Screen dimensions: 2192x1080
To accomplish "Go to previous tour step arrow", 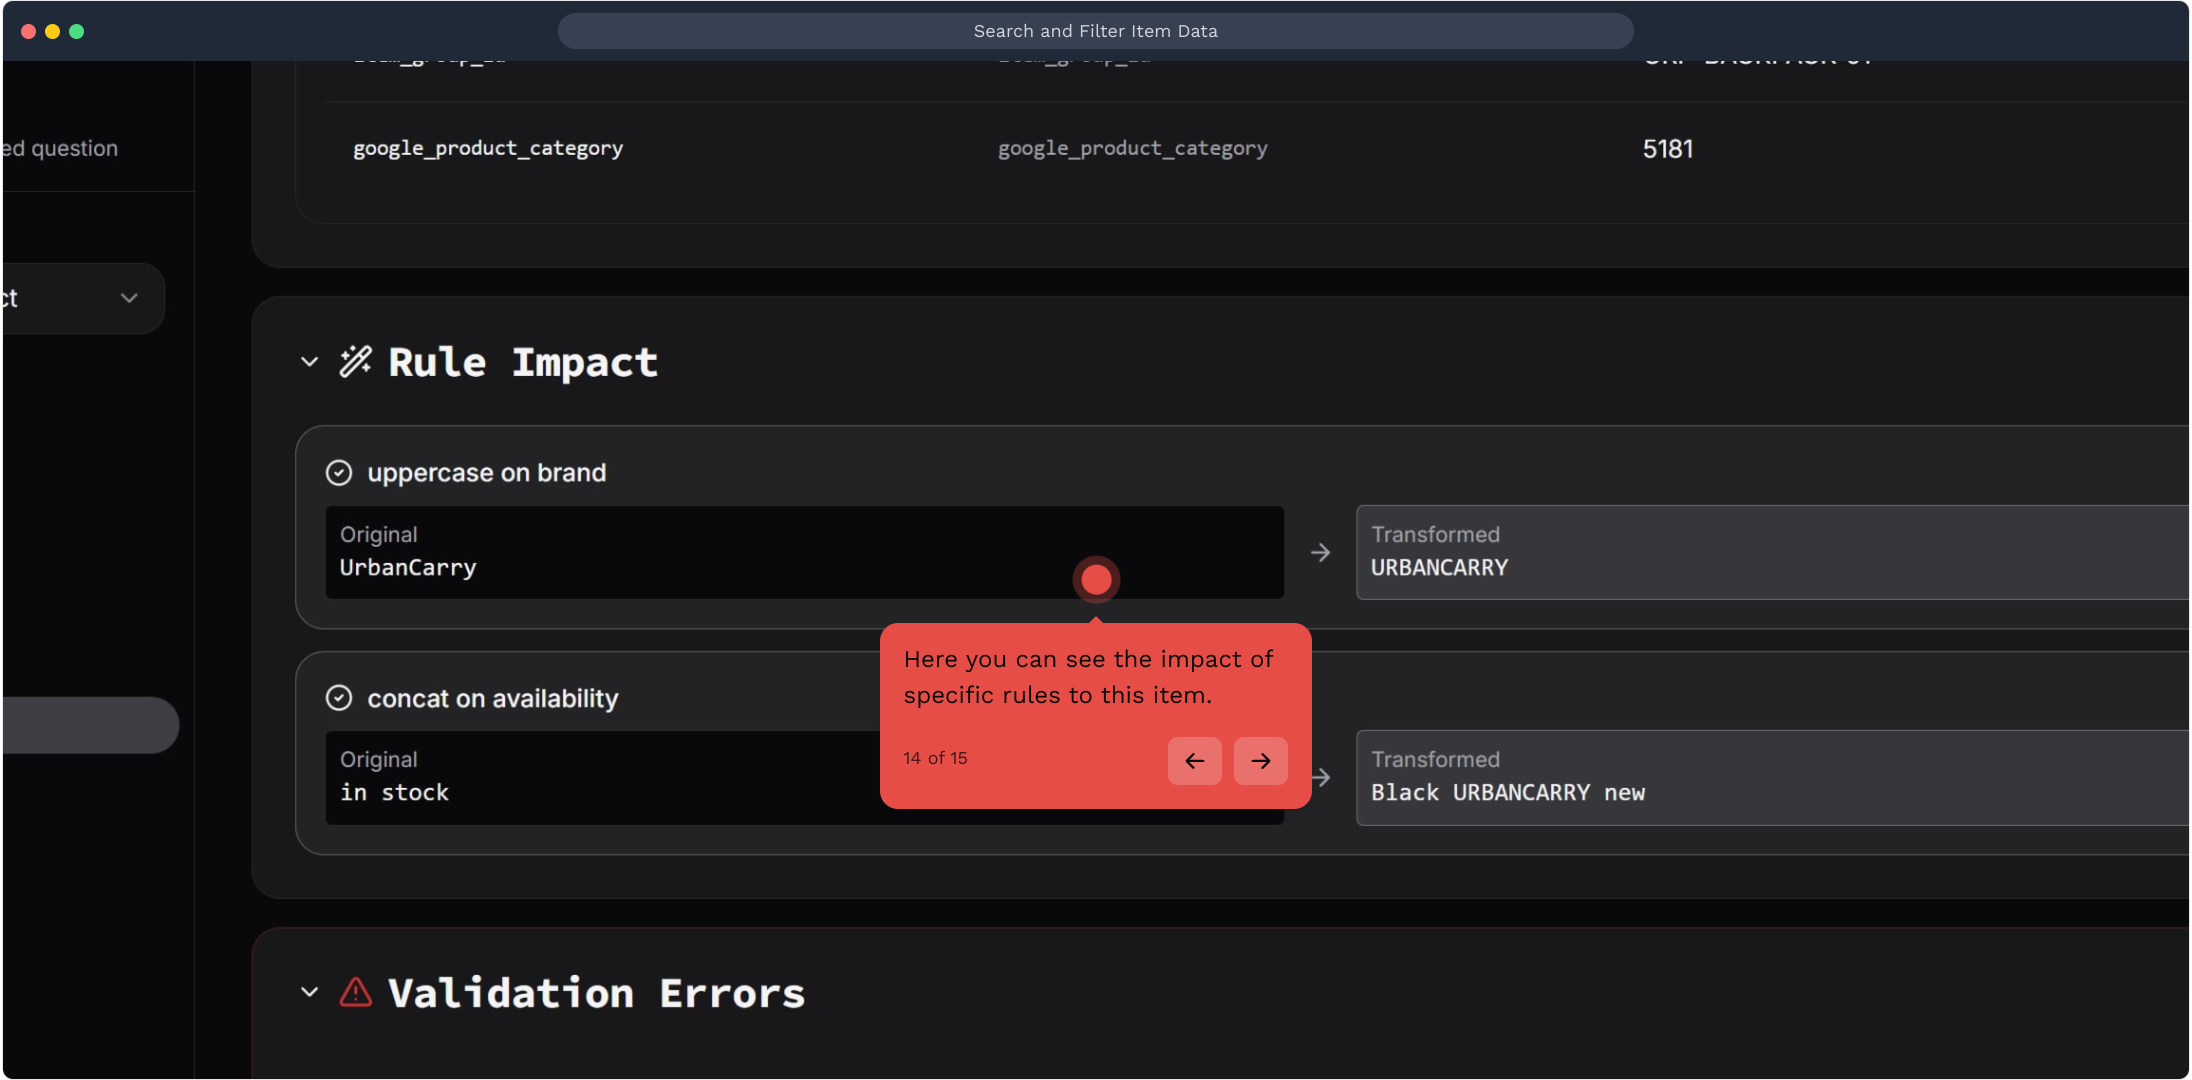I will click(1194, 761).
